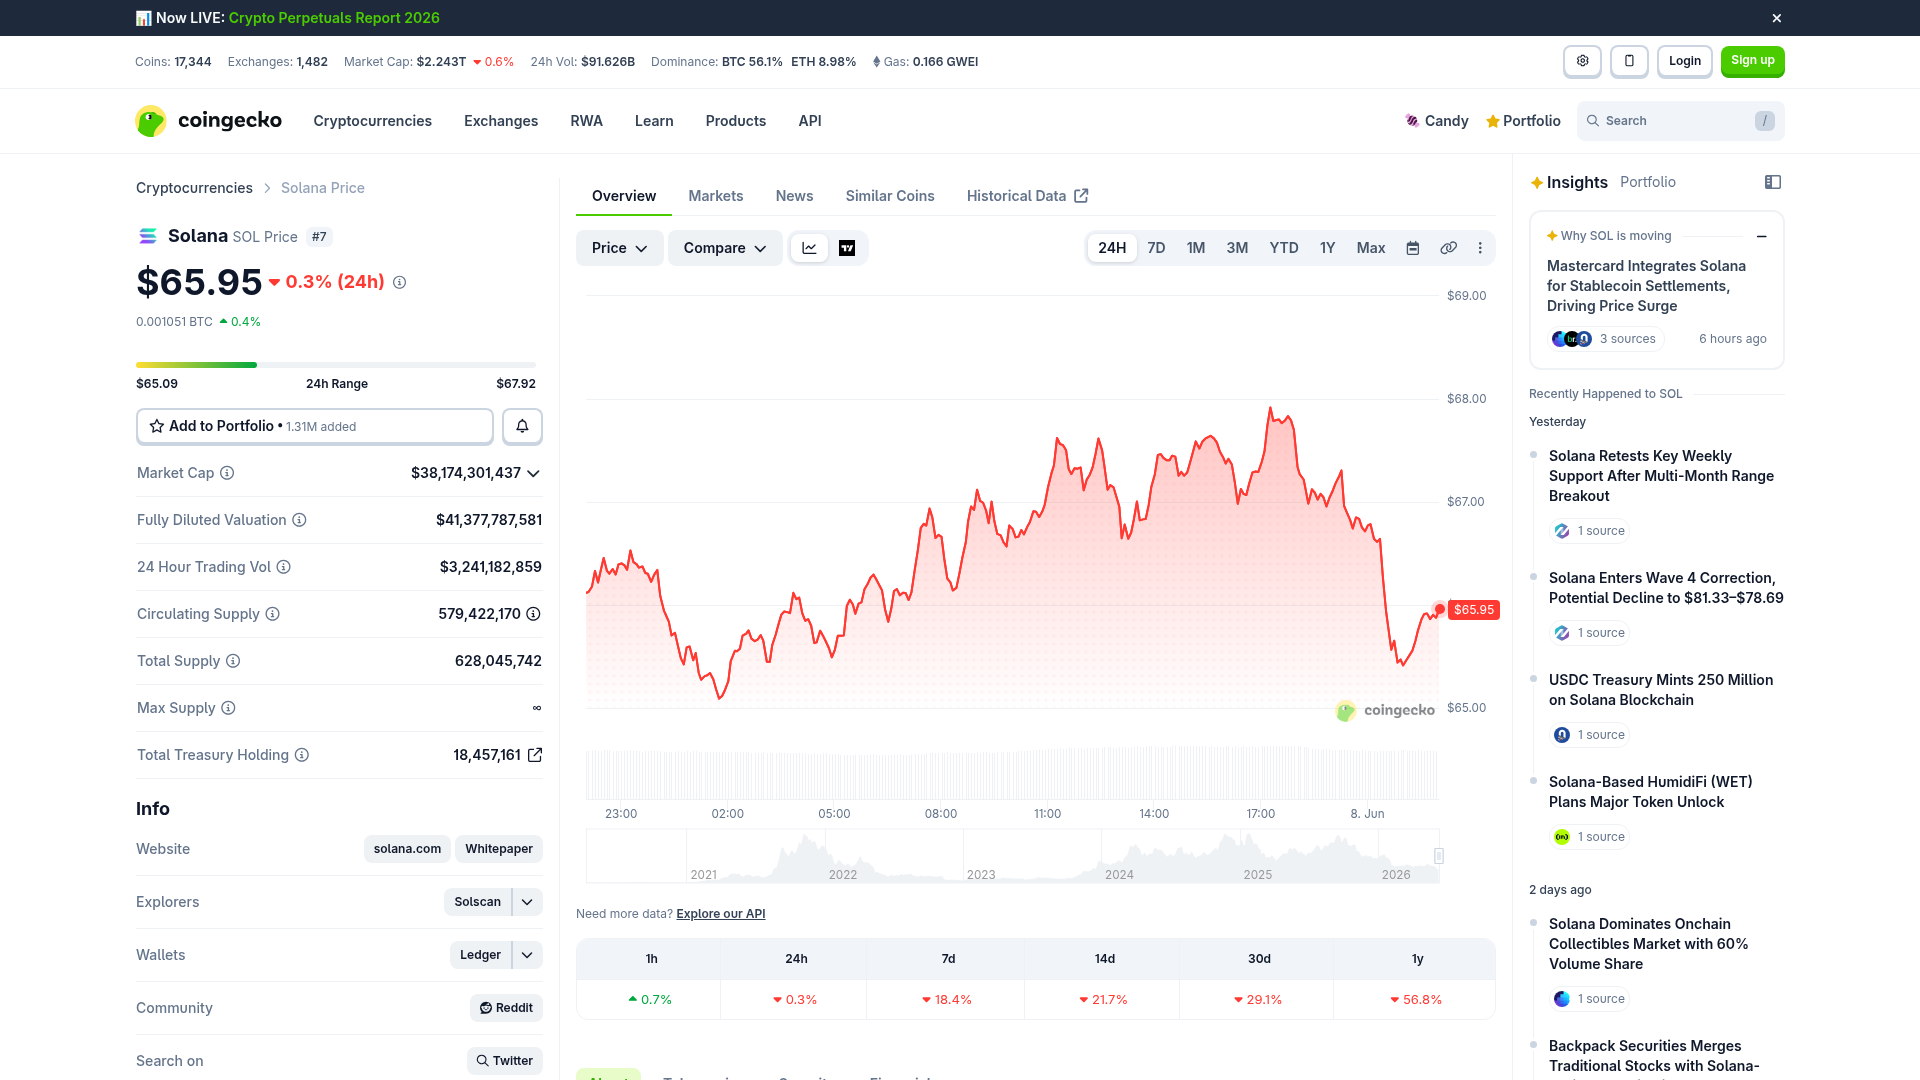
Task: Open the Learn navigation menu
Action: pos(654,121)
